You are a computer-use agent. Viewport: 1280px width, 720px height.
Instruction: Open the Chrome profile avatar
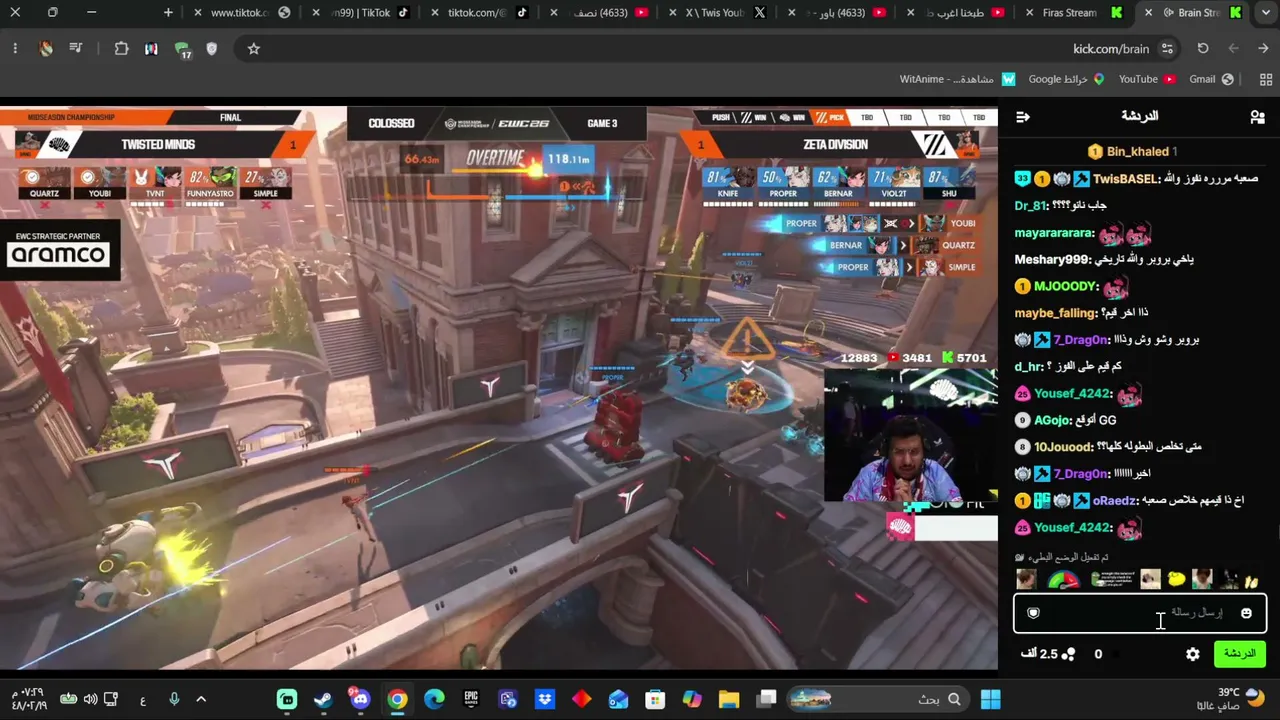click(x=46, y=49)
